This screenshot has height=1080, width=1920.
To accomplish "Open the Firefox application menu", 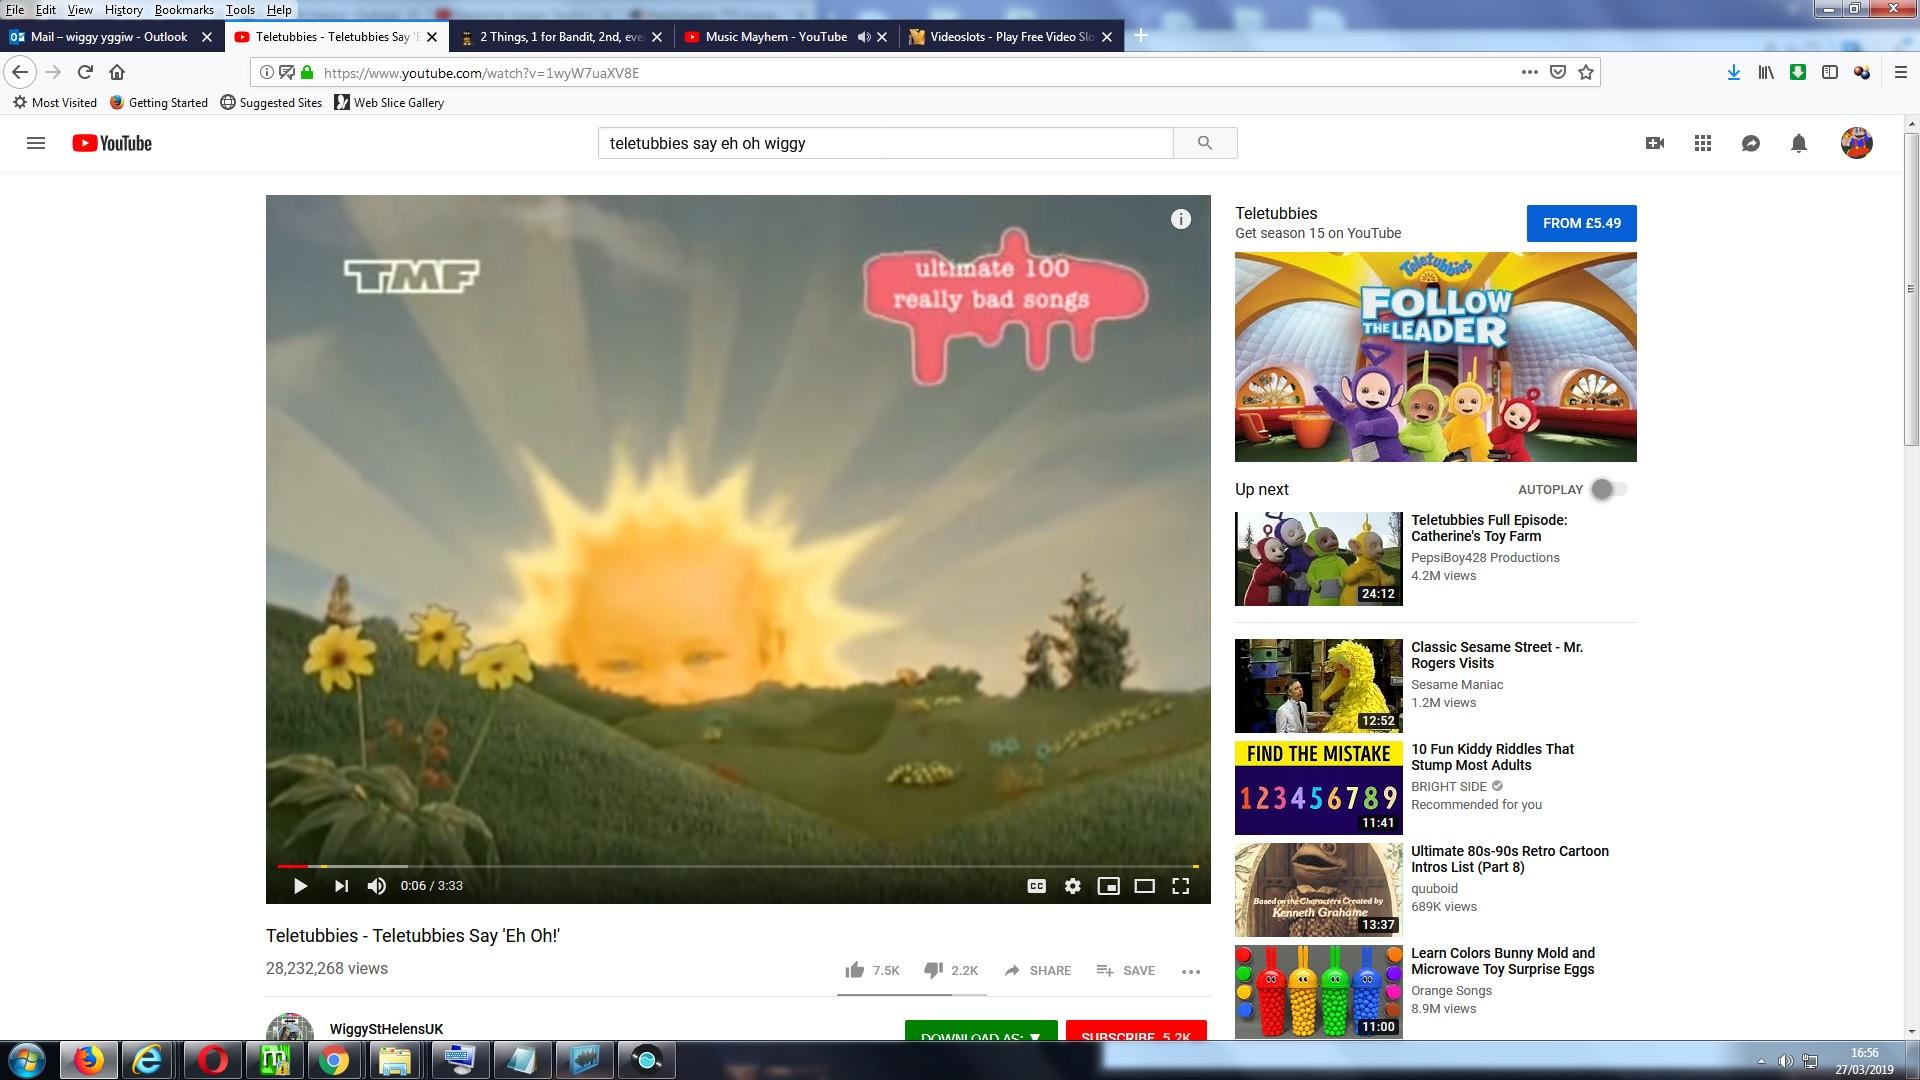I will 1901,72.
